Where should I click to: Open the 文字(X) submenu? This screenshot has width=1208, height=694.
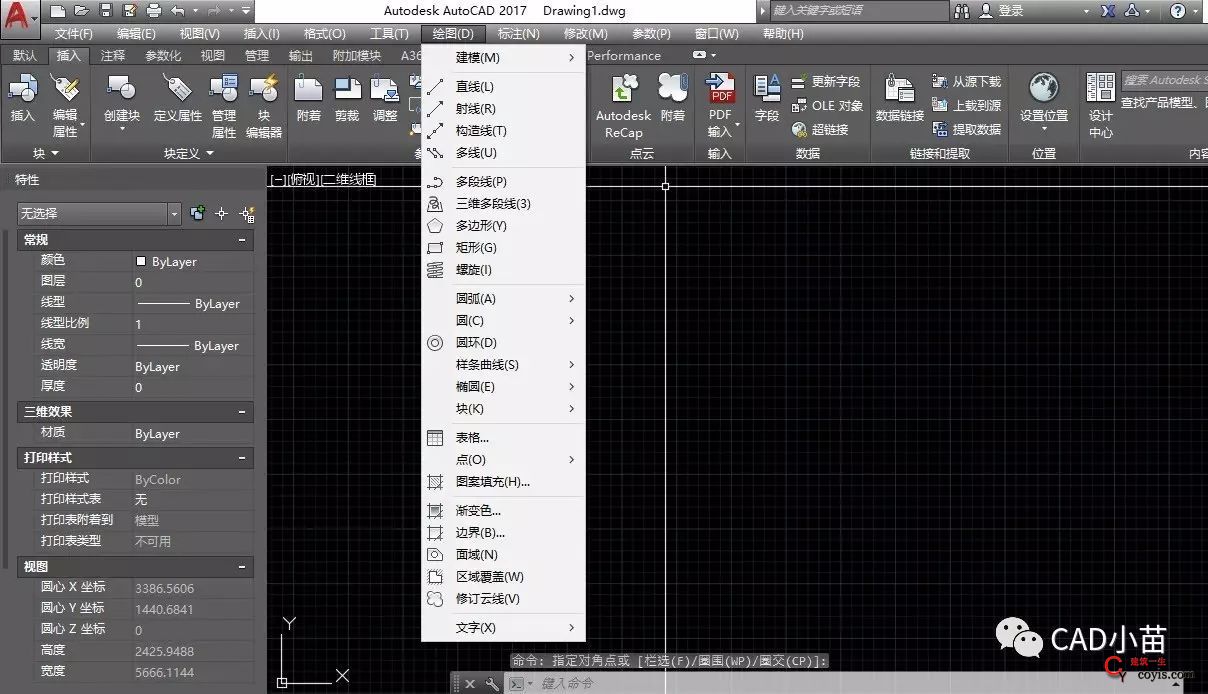pyautogui.click(x=503, y=628)
